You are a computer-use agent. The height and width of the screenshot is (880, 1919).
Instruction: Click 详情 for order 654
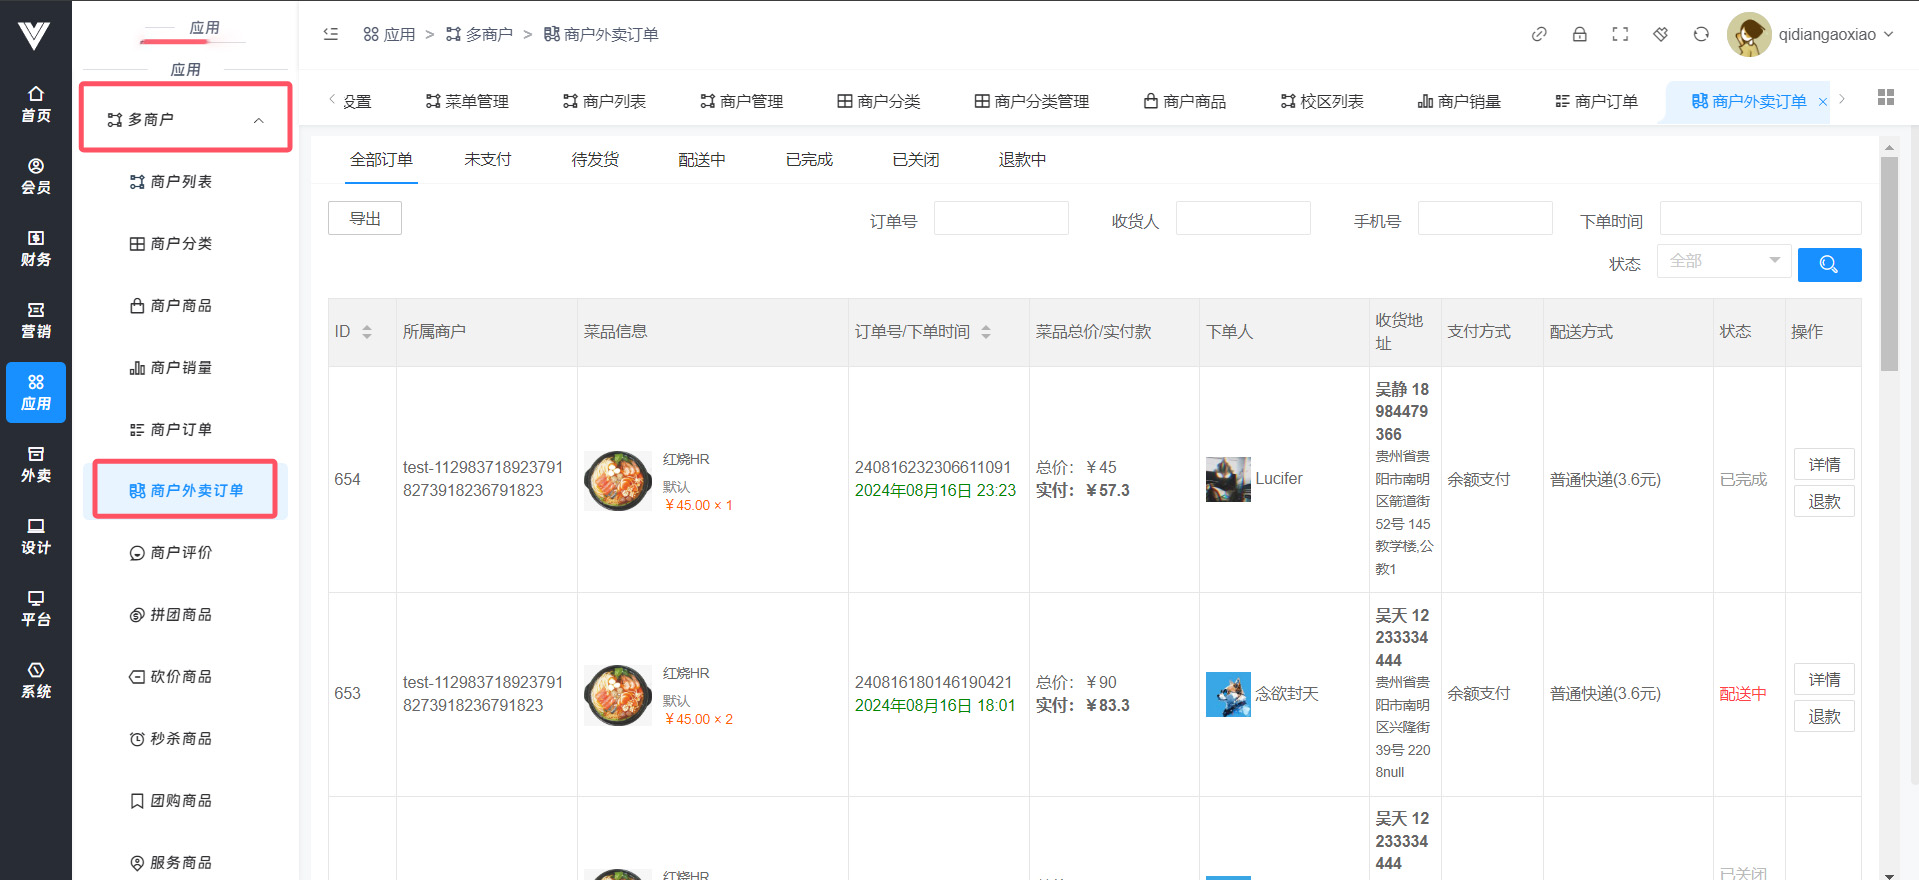(x=1823, y=465)
